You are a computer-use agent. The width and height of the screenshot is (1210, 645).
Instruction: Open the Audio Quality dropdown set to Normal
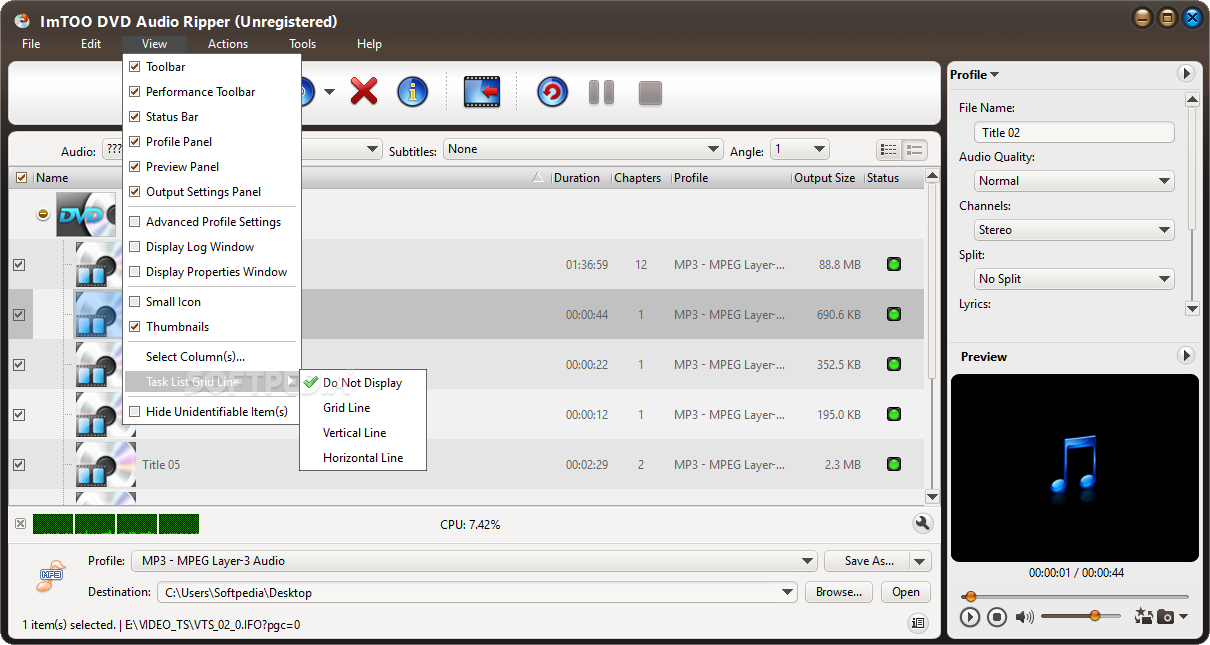click(x=1074, y=181)
